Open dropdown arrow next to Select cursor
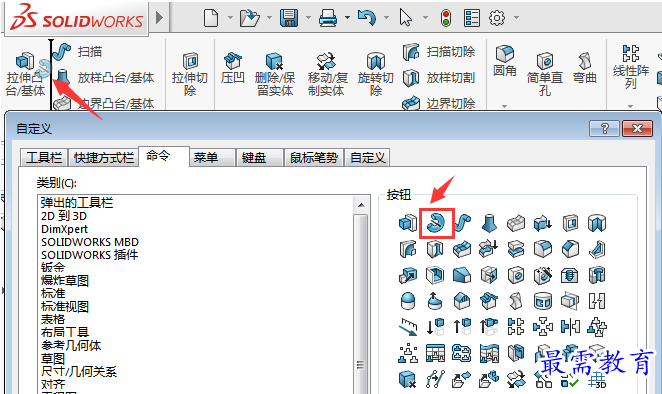 (425, 18)
